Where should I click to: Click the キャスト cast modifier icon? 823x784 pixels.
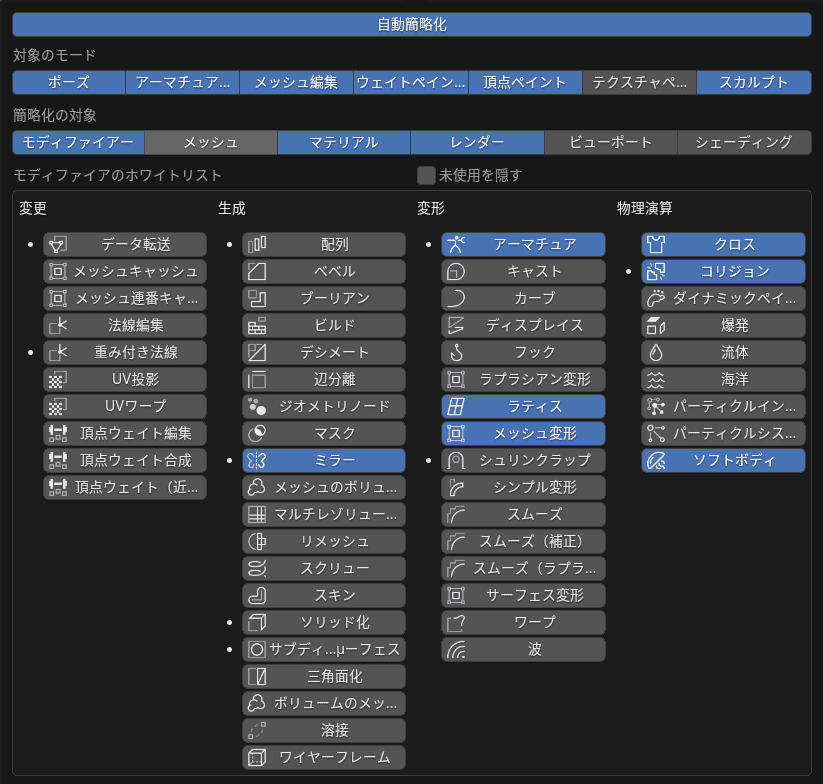[x=456, y=271]
